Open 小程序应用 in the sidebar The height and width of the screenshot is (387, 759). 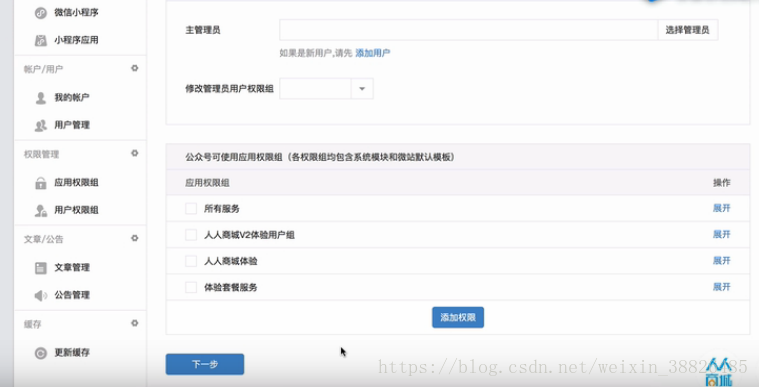tap(76, 40)
